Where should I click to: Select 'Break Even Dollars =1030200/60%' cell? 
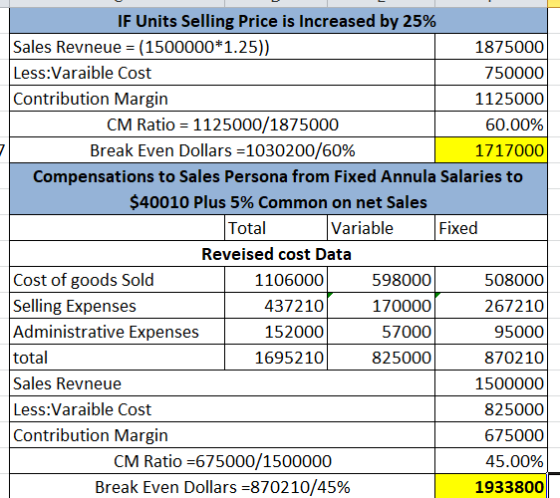[222, 150]
